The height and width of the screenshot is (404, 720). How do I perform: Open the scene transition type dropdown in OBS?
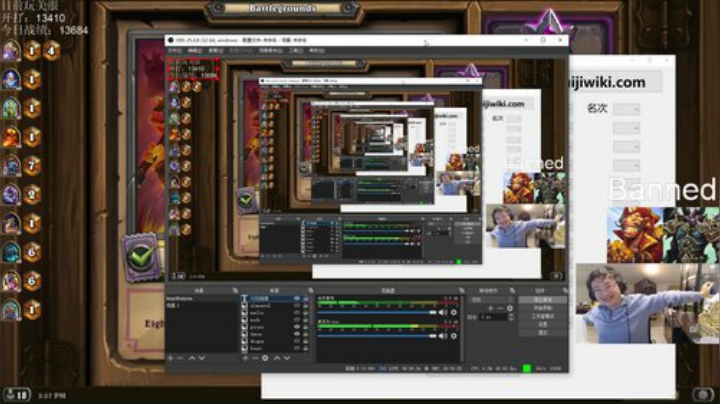(x=492, y=299)
